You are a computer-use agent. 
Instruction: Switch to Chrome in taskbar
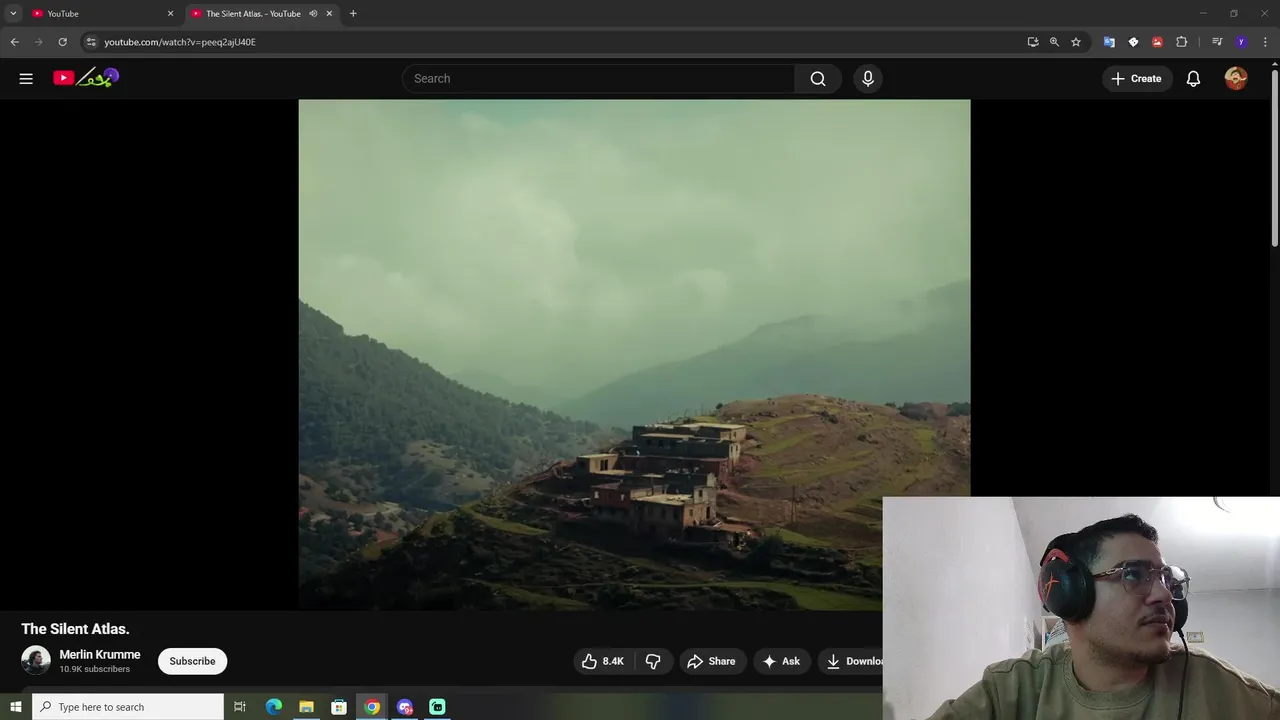point(372,707)
